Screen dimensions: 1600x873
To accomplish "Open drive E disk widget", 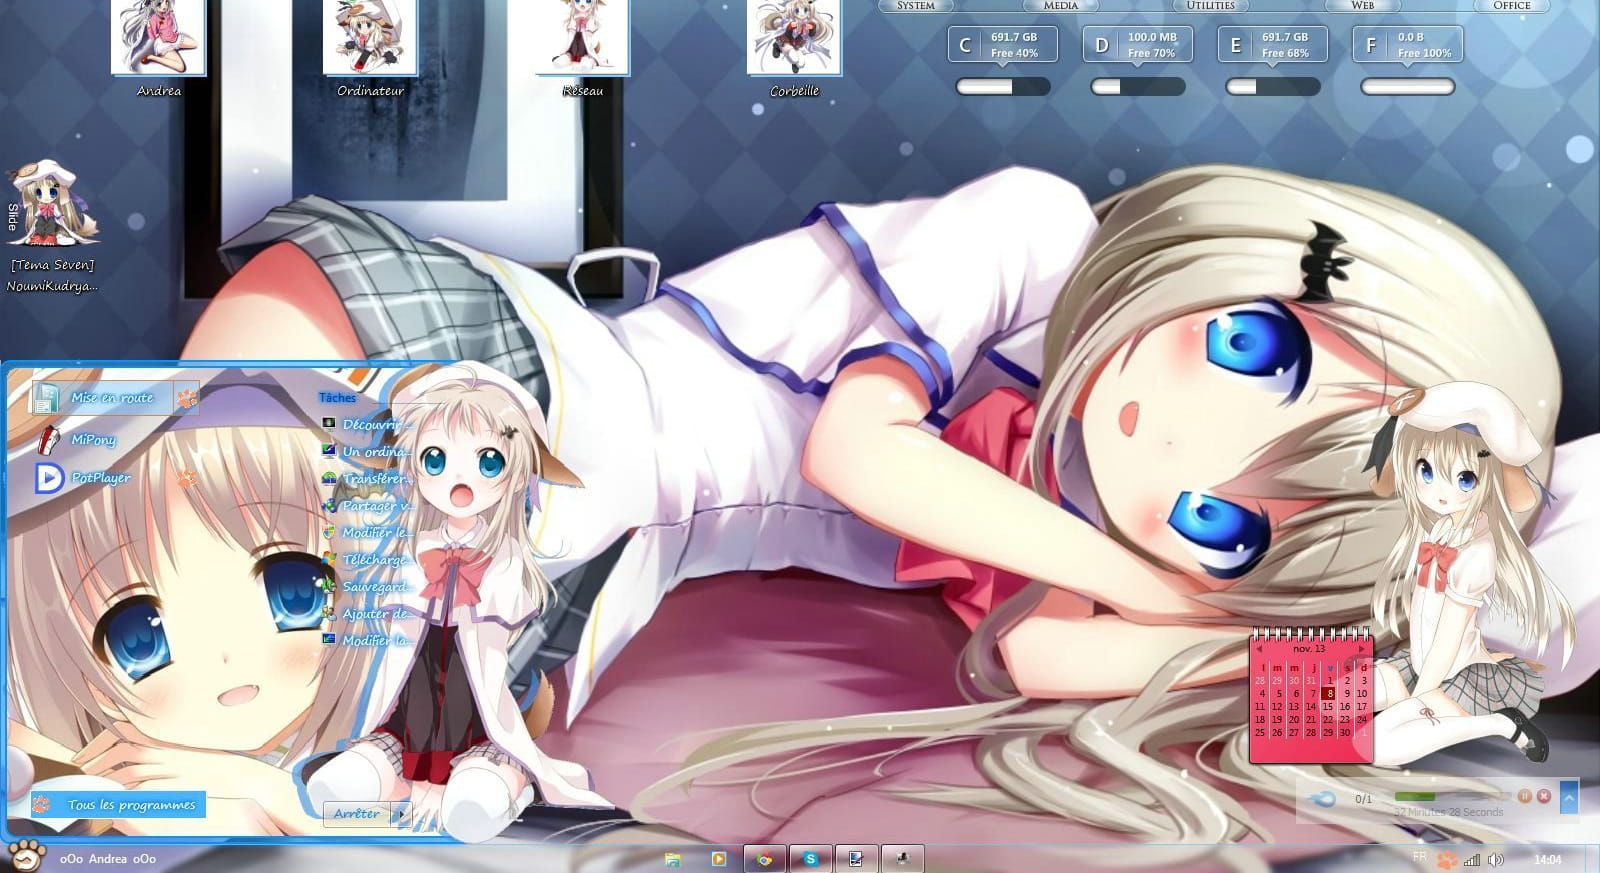I will pos(1272,45).
